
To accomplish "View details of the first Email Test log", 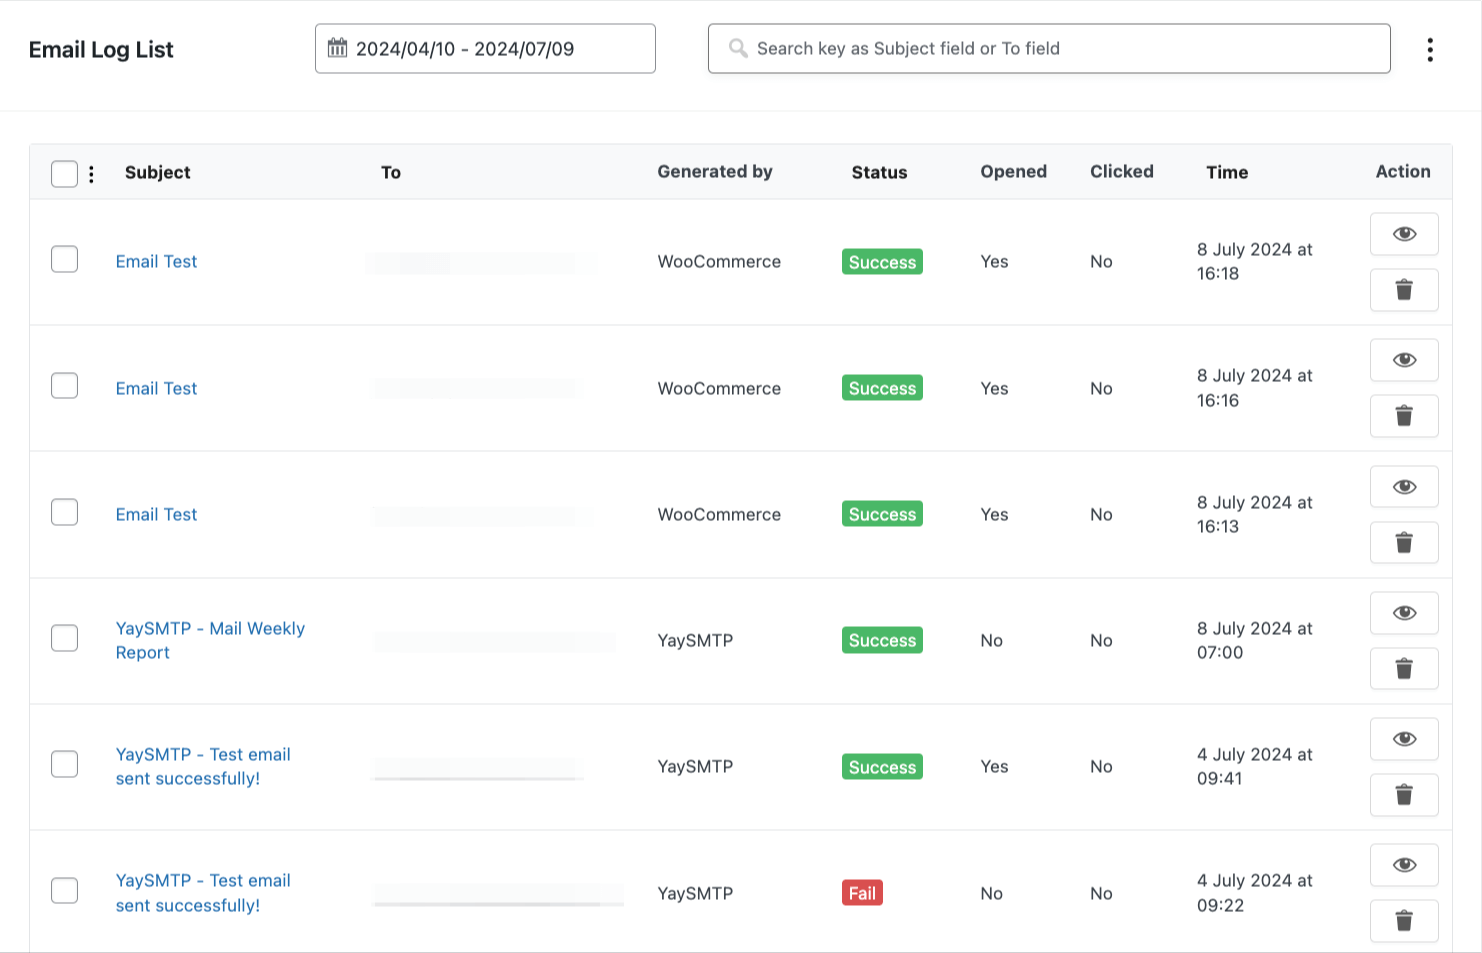I will click(1404, 234).
